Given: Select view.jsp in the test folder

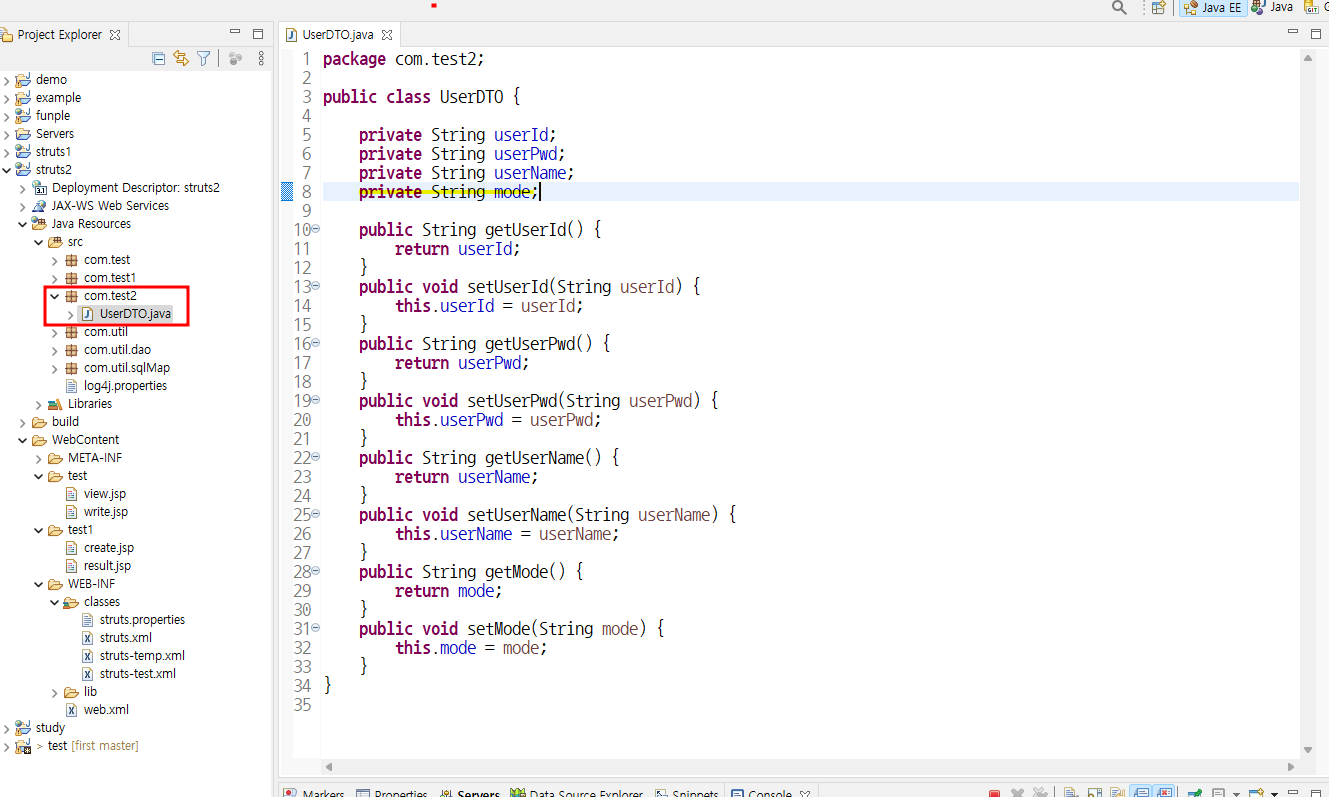Looking at the screenshot, I should click(105, 494).
